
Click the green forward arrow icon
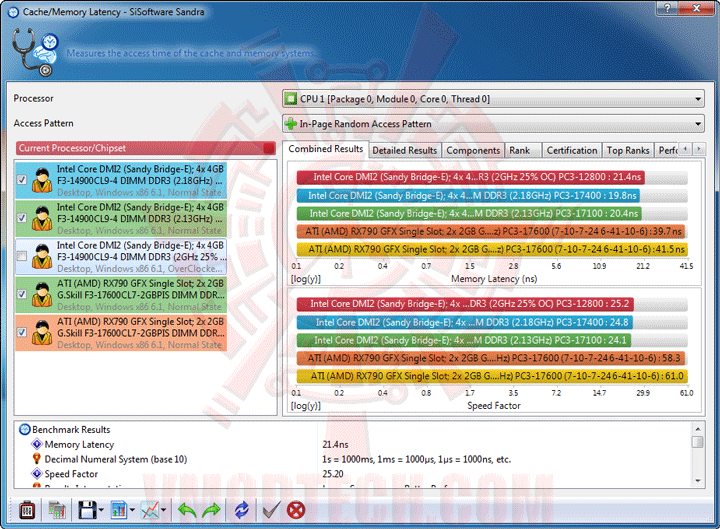[211, 510]
